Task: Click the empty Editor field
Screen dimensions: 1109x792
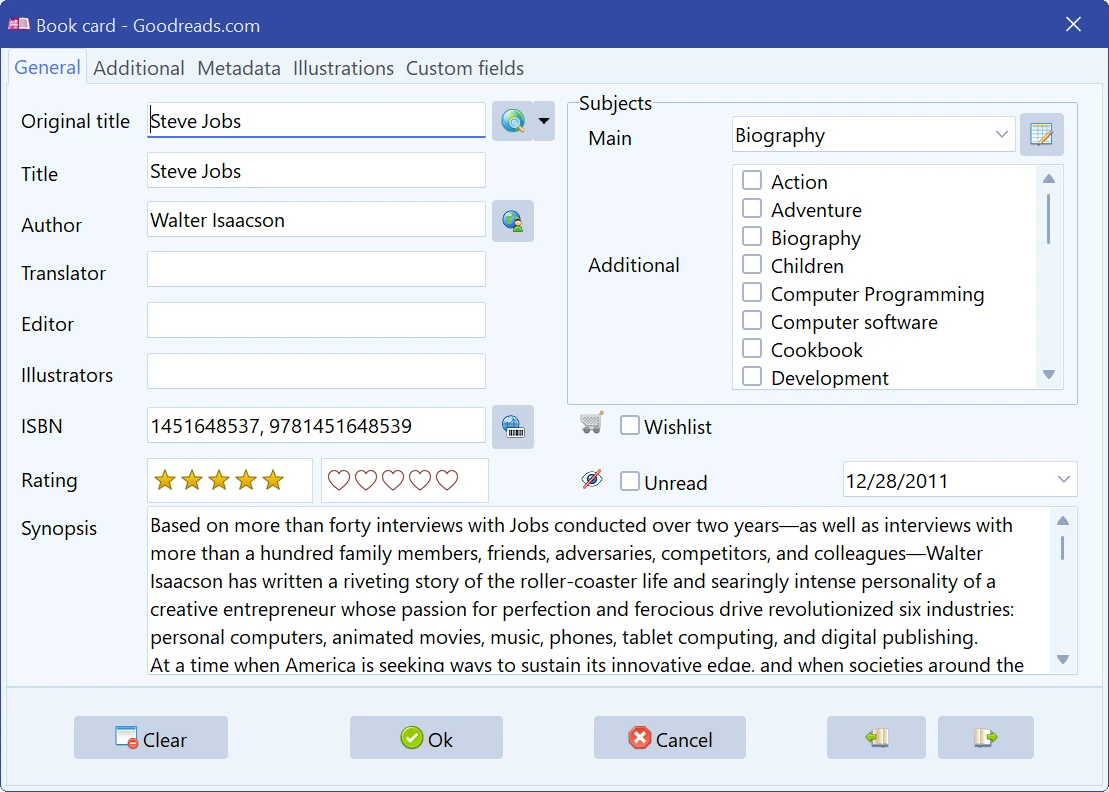Action: pyautogui.click(x=316, y=320)
